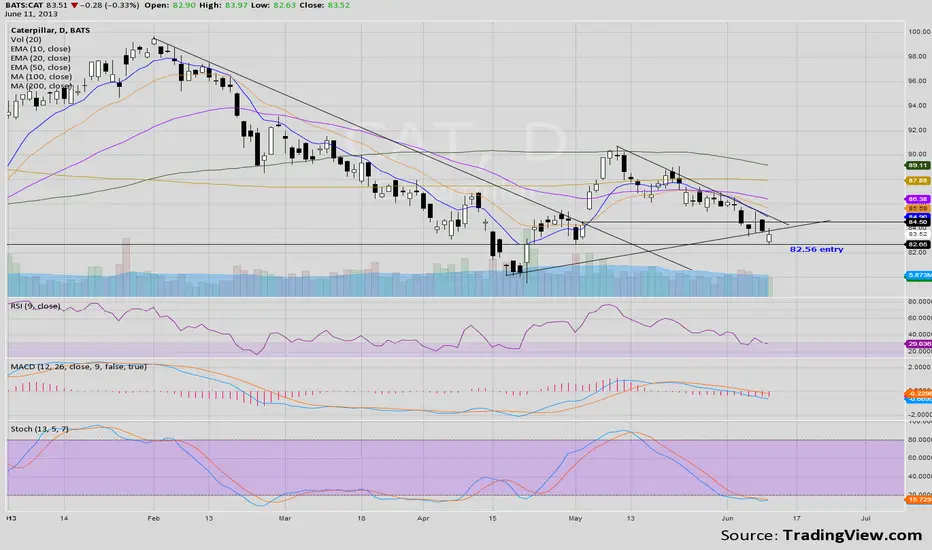The width and height of the screenshot is (932, 550).
Task: Click the 100.00 price axis label
Action: (920, 32)
